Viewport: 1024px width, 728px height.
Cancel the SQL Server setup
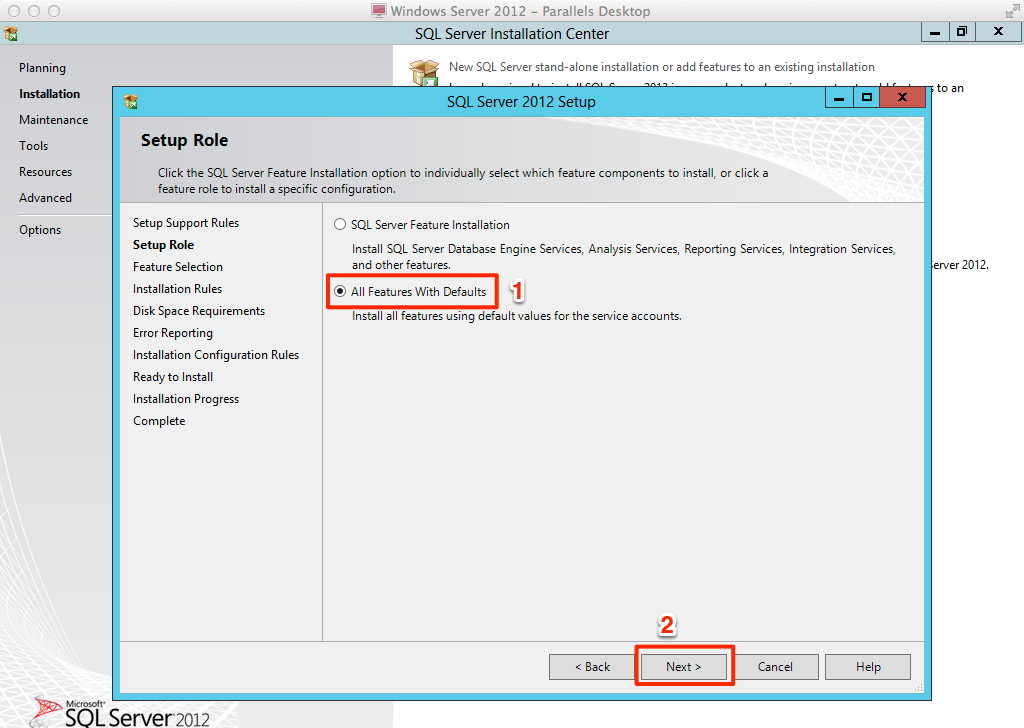pos(775,667)
